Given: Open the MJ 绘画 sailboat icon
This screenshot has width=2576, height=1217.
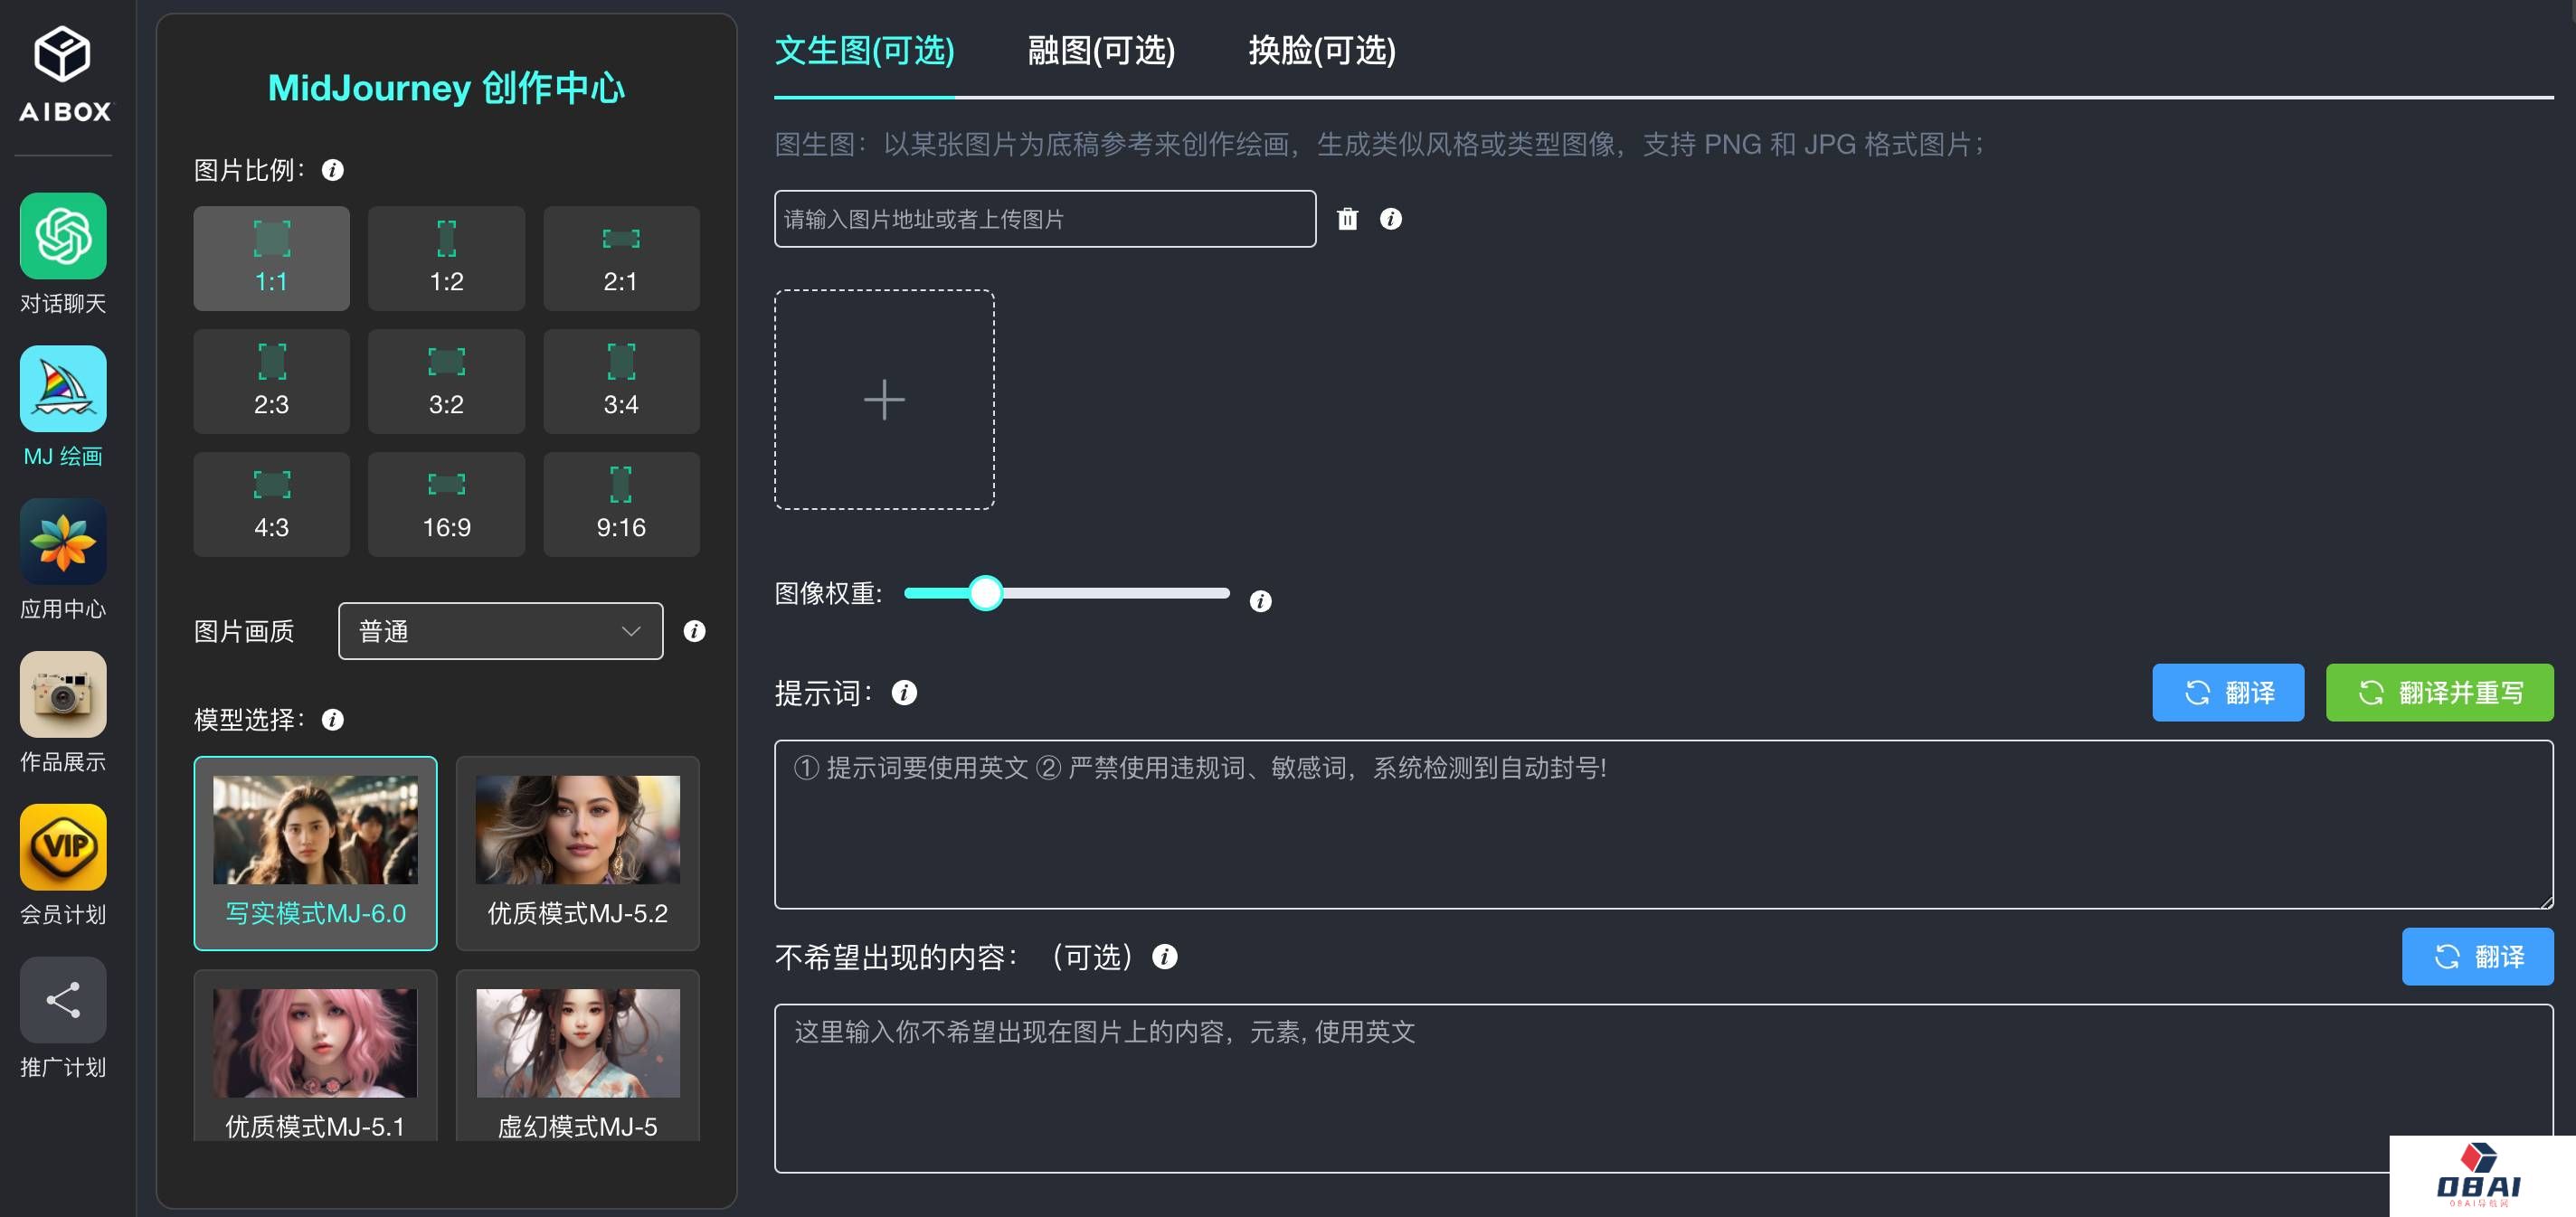Looking at the screenshot, I should tap(63, 389).
